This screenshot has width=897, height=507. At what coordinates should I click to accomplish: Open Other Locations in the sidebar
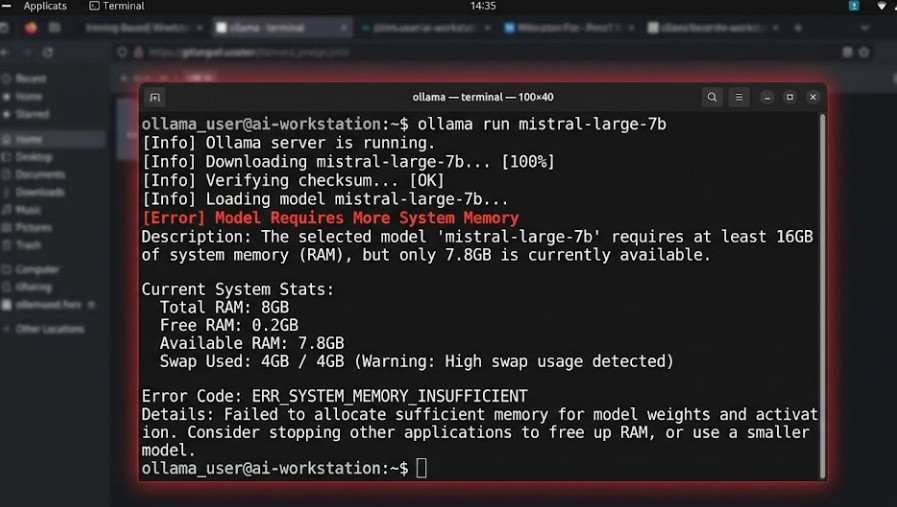pyautogui.click(x=49, y=329)
